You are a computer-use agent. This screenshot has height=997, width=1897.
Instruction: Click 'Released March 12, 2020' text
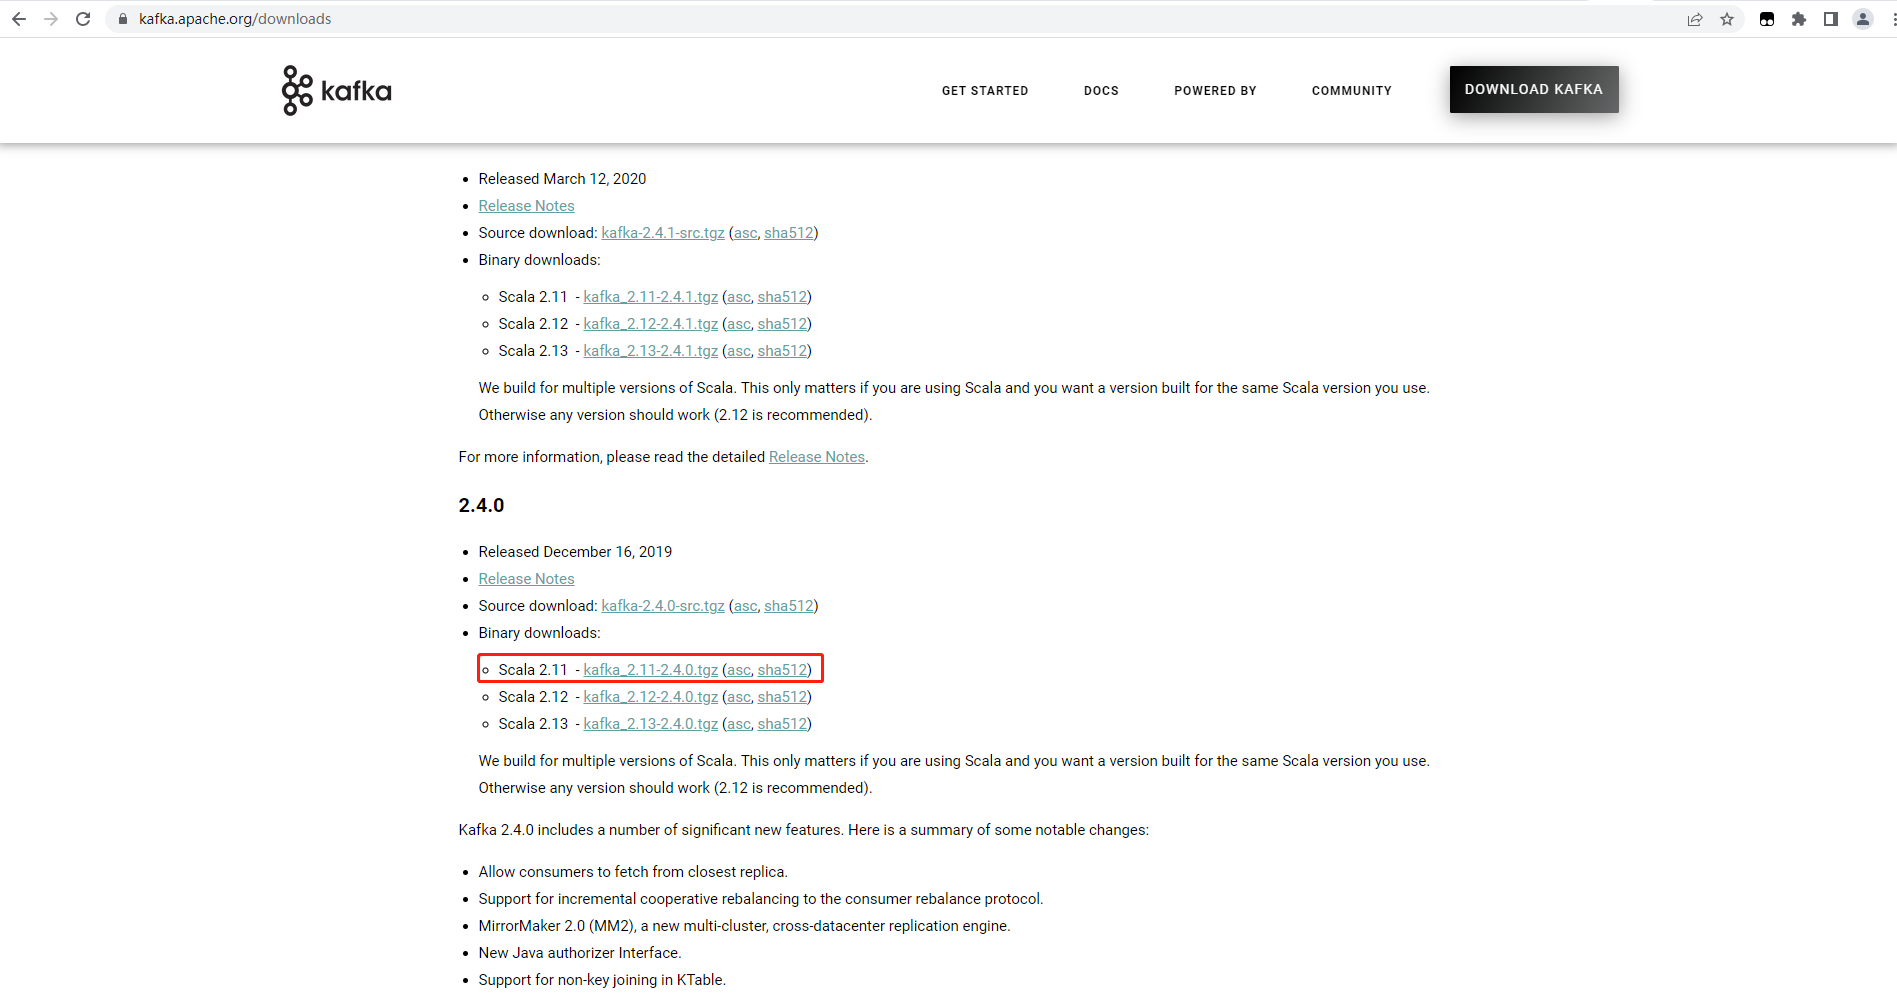coord(562,179)
